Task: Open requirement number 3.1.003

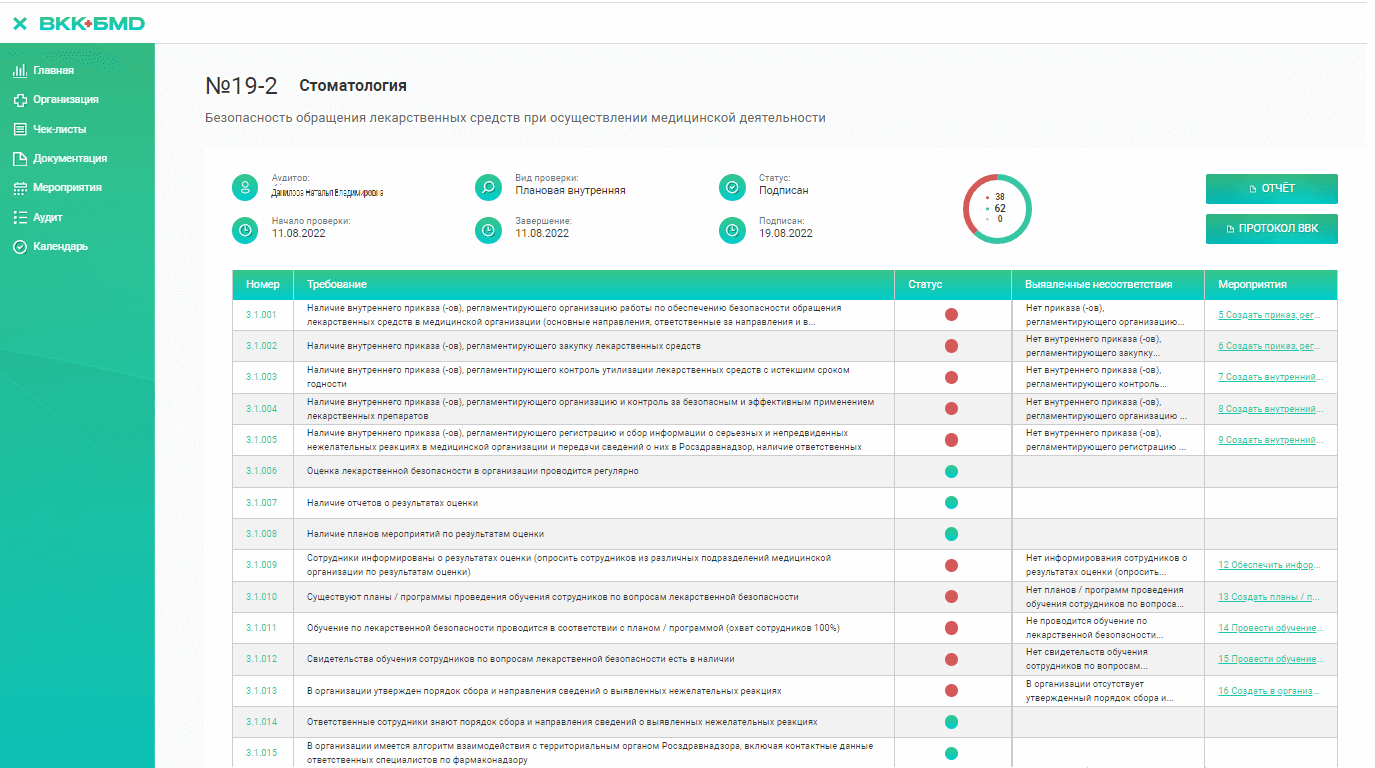Action: pyautogui.click(x=261, y=377)
